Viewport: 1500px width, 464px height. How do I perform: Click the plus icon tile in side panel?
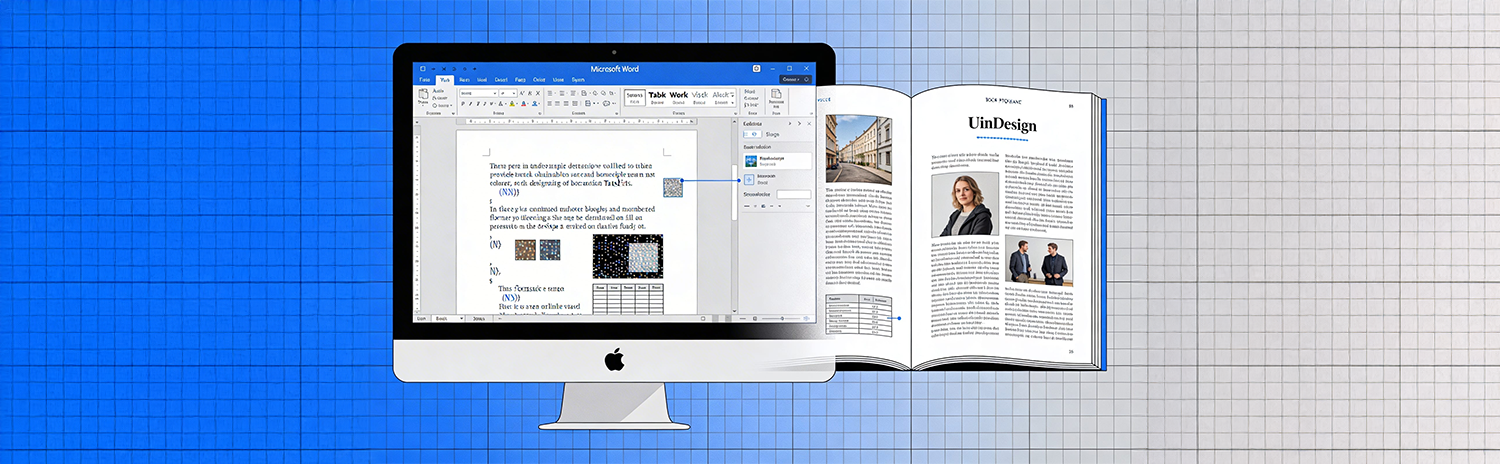pyautogui.click(x=750, y=180)
